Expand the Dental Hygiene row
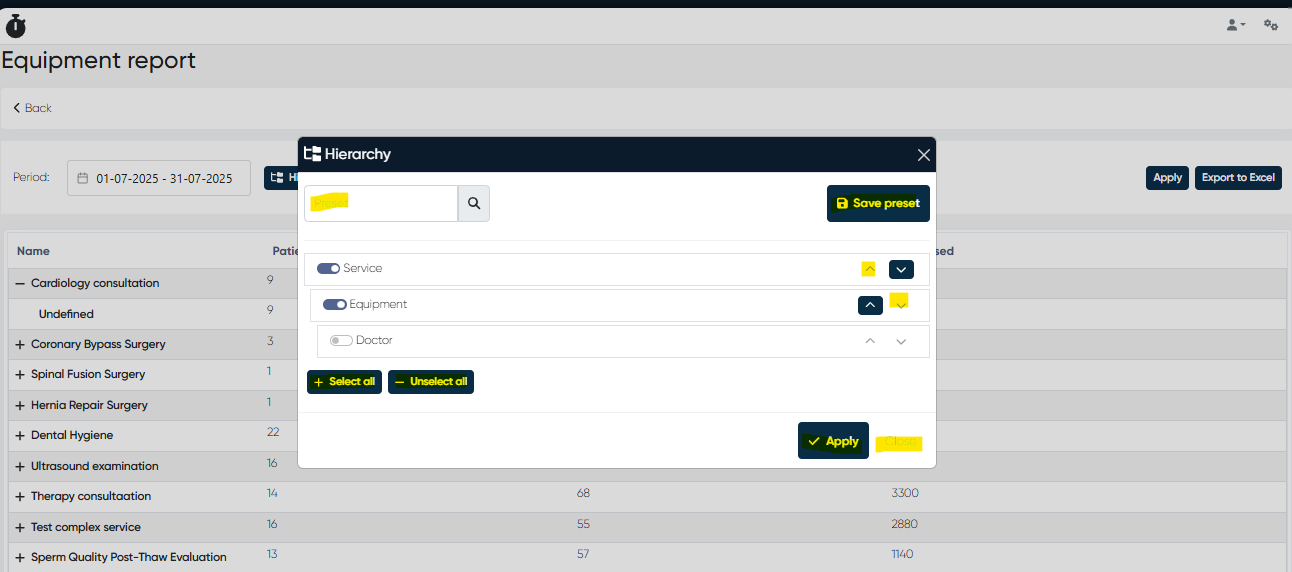Image resolution: width=1292 pixels, height=572 pixels. pyautogui.click(x=19, y=436)
